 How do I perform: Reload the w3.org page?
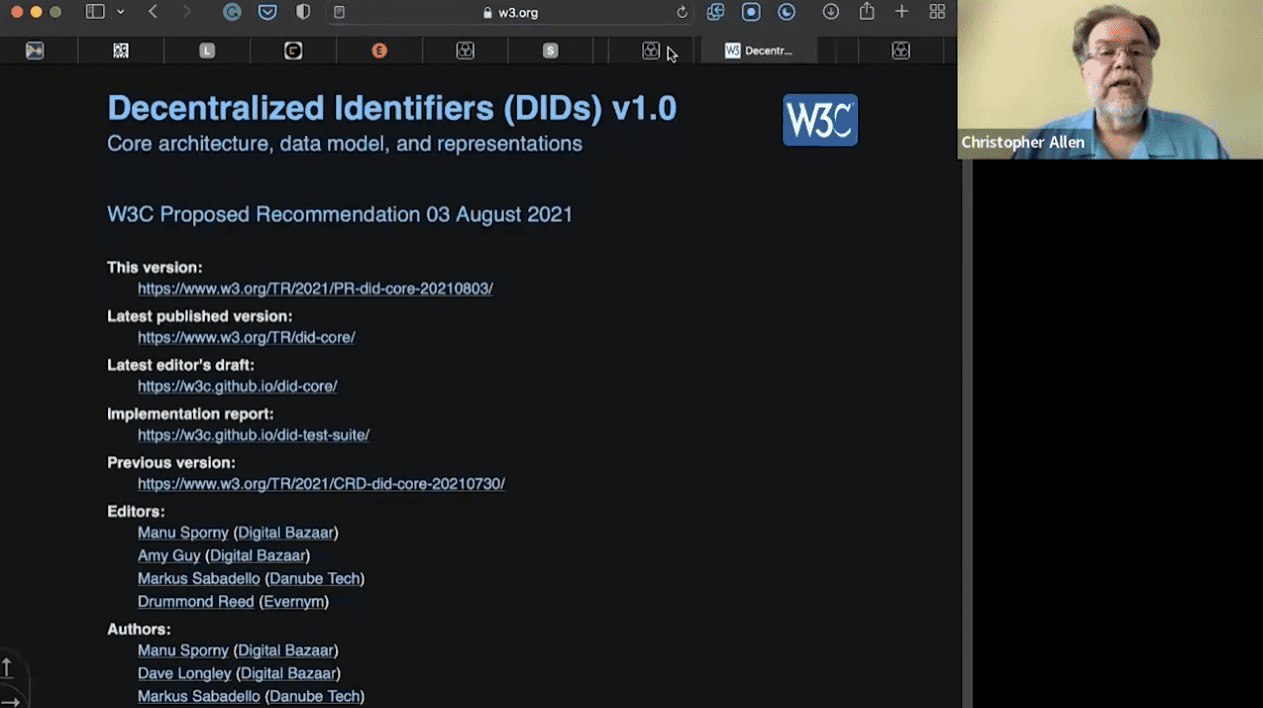[682, 12]
